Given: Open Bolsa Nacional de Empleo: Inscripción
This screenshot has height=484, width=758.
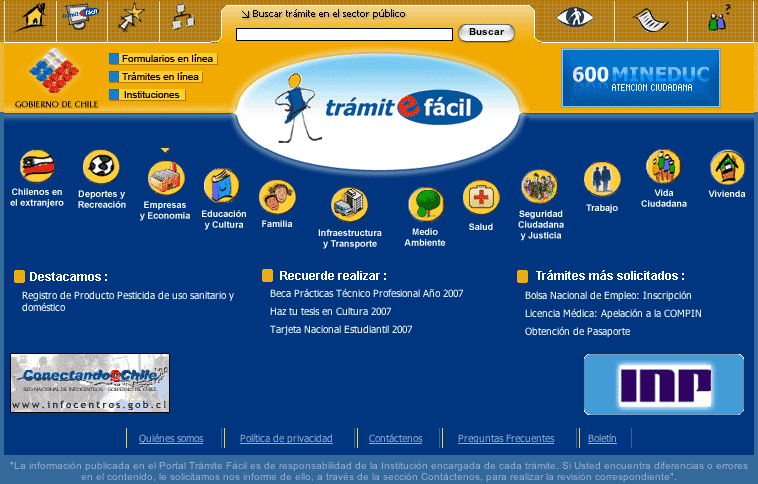Looking at the screenshot, I should [608, 295].
